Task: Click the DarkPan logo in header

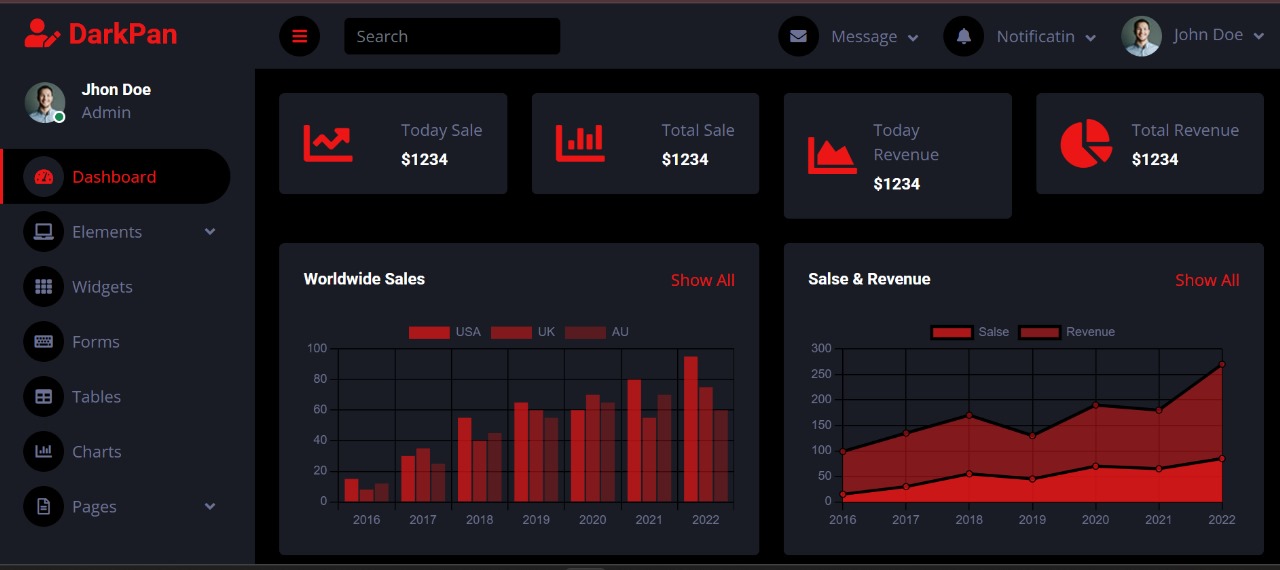Action: [x=101, y=34]
